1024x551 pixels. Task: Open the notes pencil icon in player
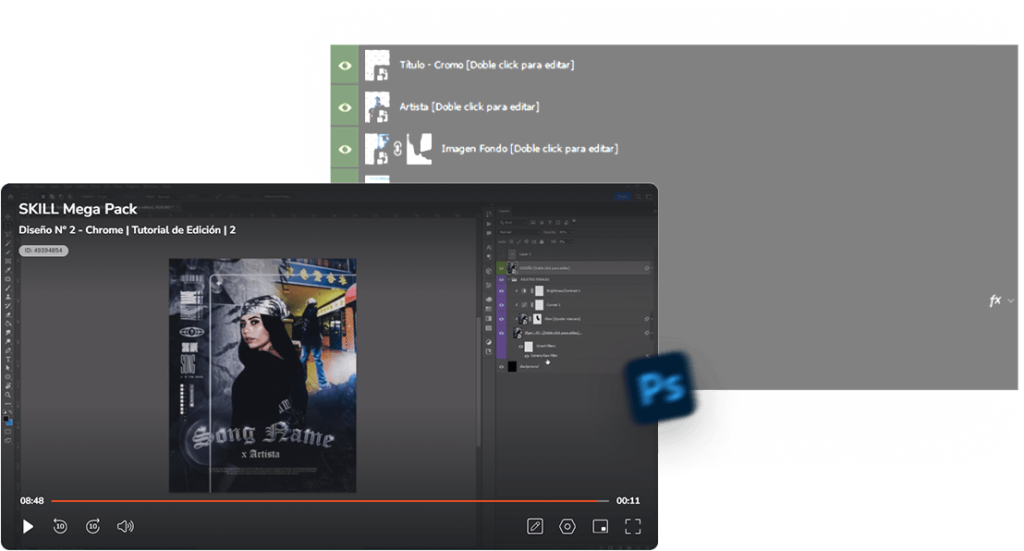(535, 526)
